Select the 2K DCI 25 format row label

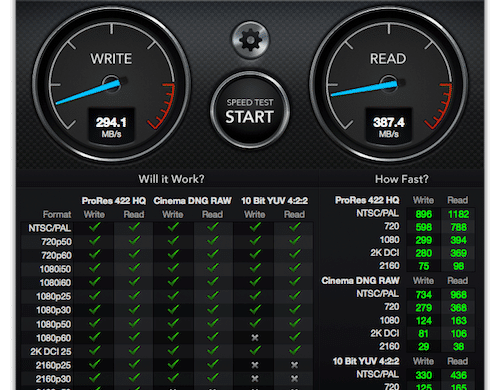51,351
